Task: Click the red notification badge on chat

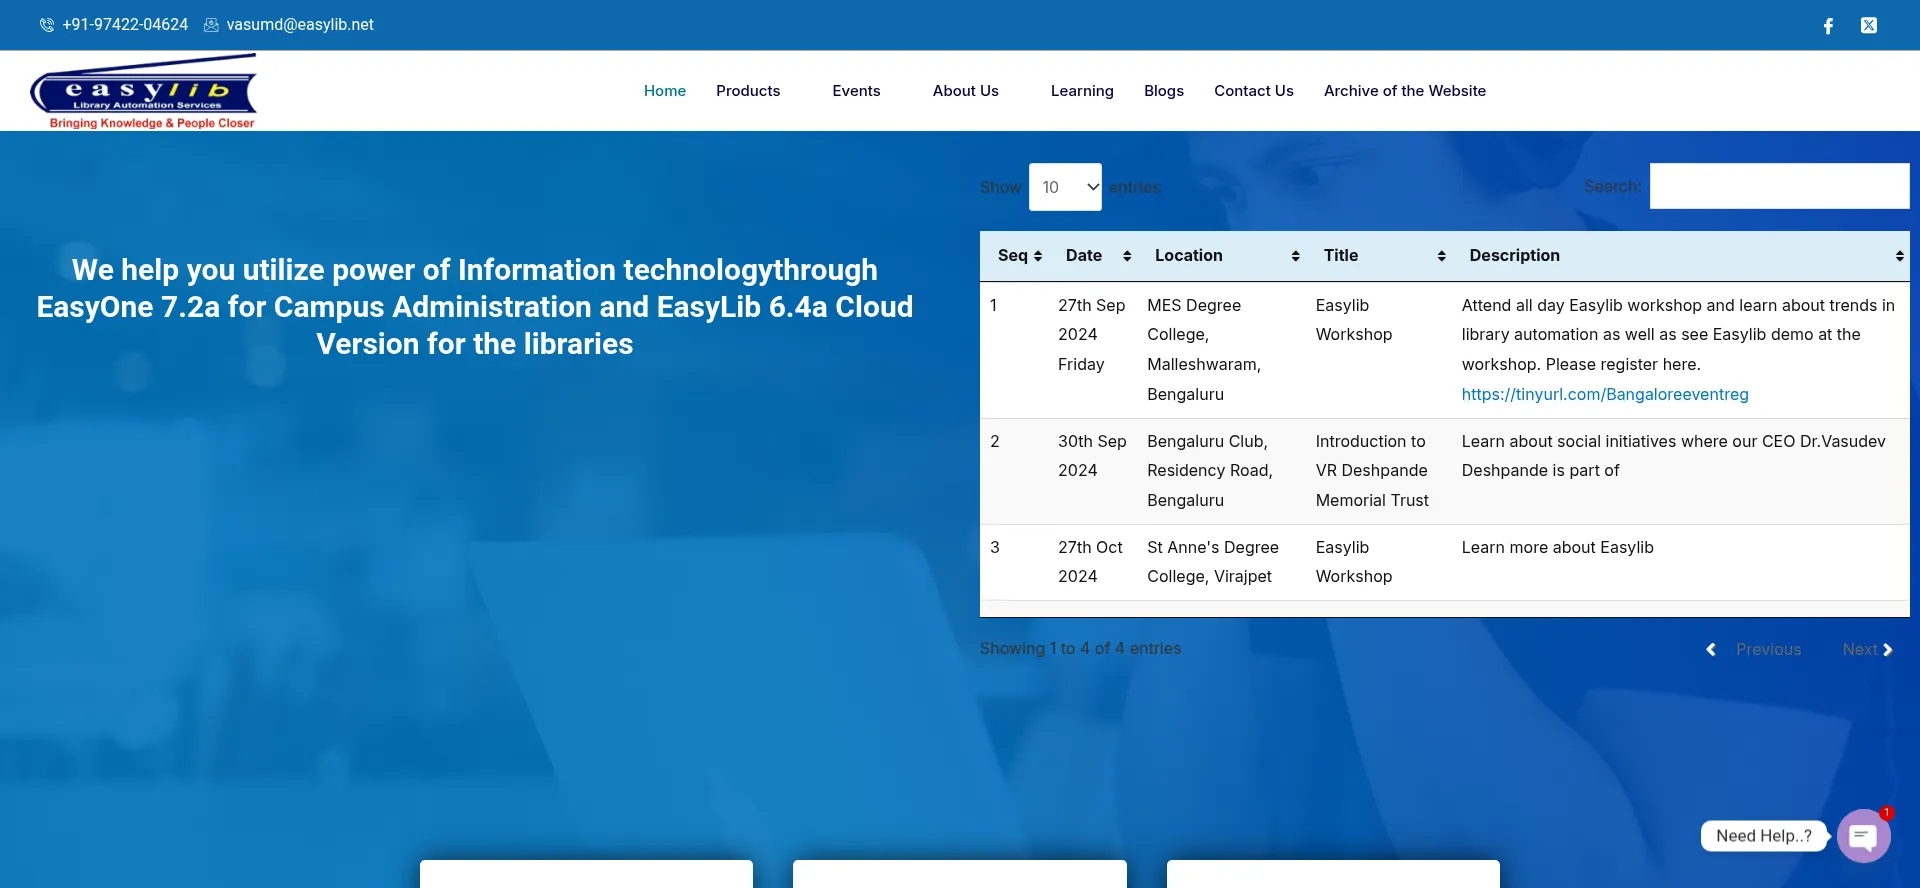Action: (1886, 813)
